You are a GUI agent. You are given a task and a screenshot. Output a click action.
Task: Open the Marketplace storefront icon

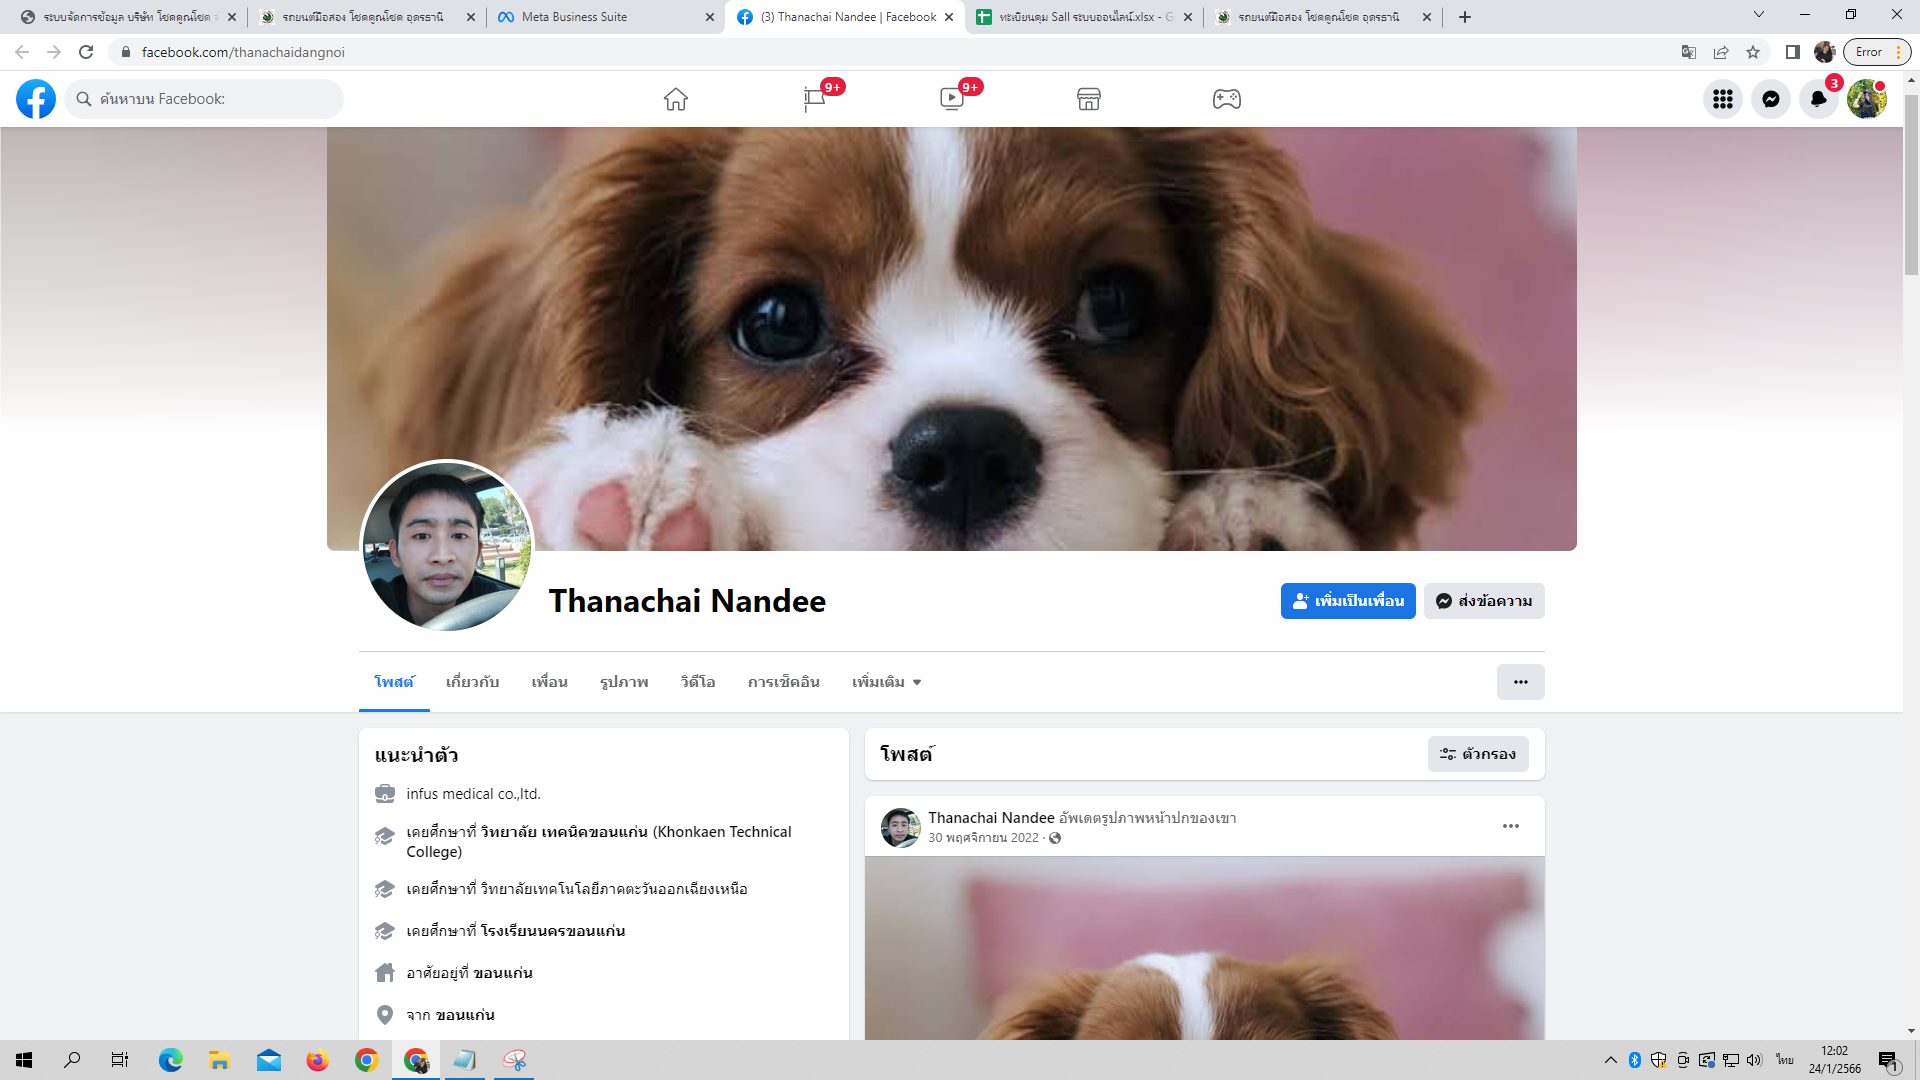point(1089,99)
